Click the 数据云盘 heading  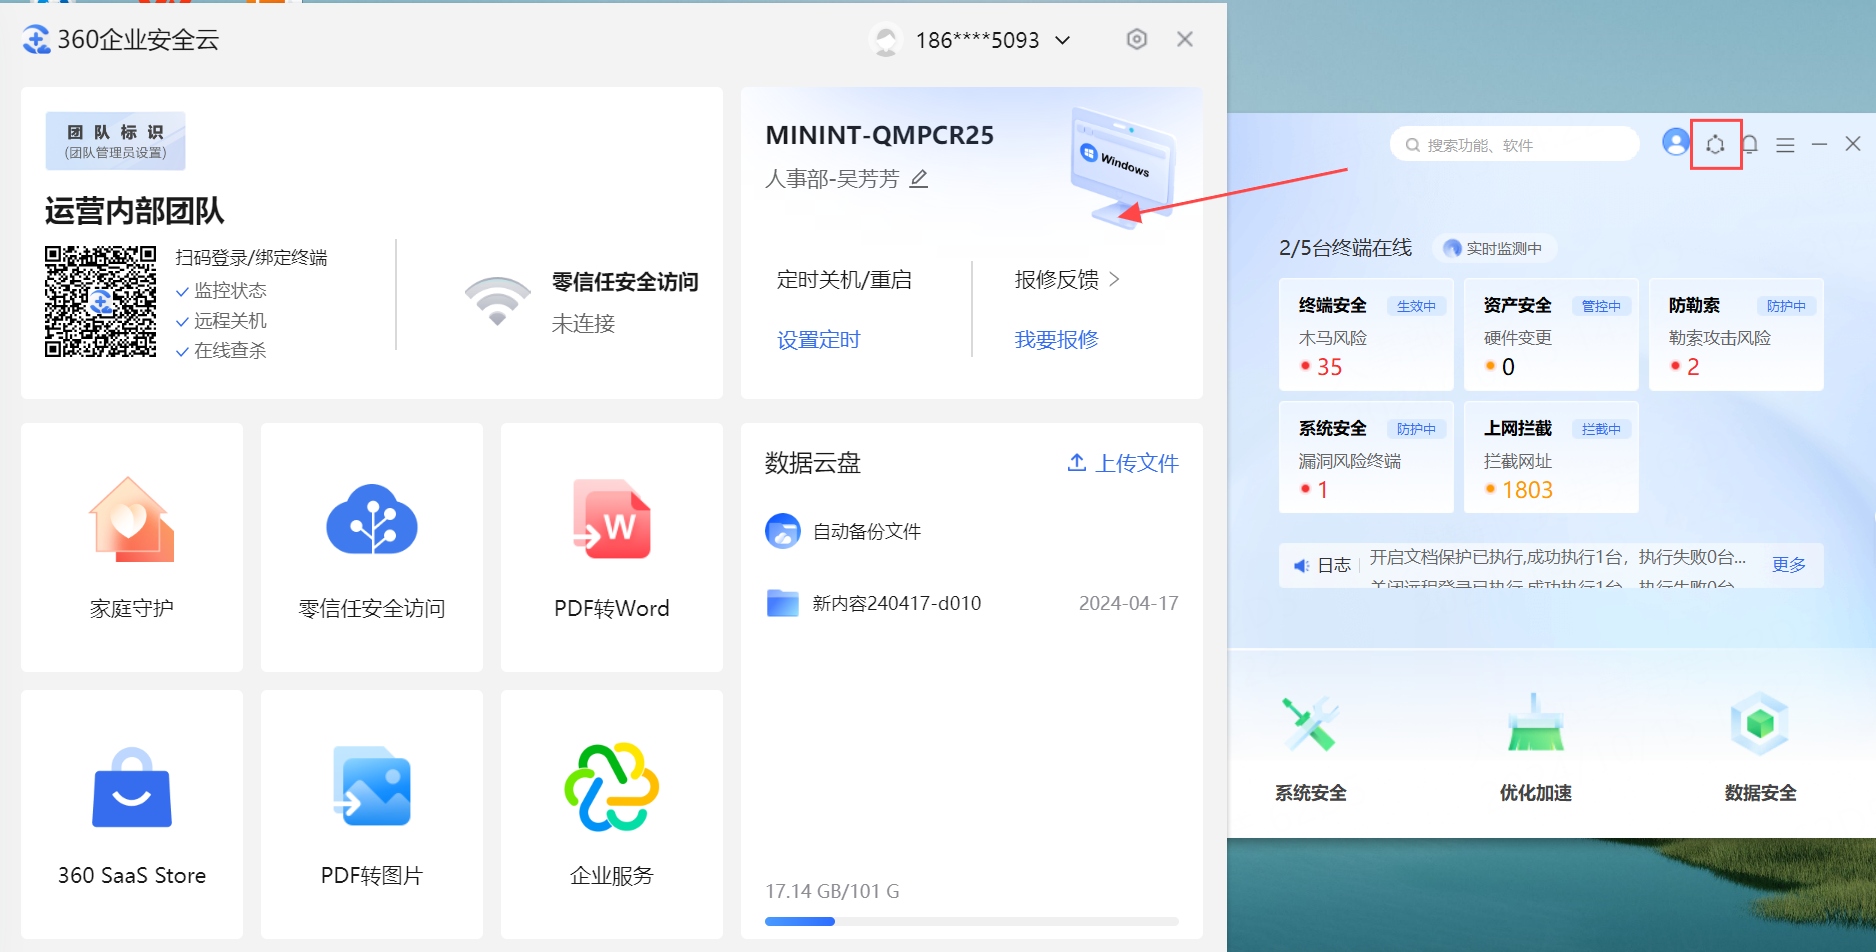tap(813, 463)
